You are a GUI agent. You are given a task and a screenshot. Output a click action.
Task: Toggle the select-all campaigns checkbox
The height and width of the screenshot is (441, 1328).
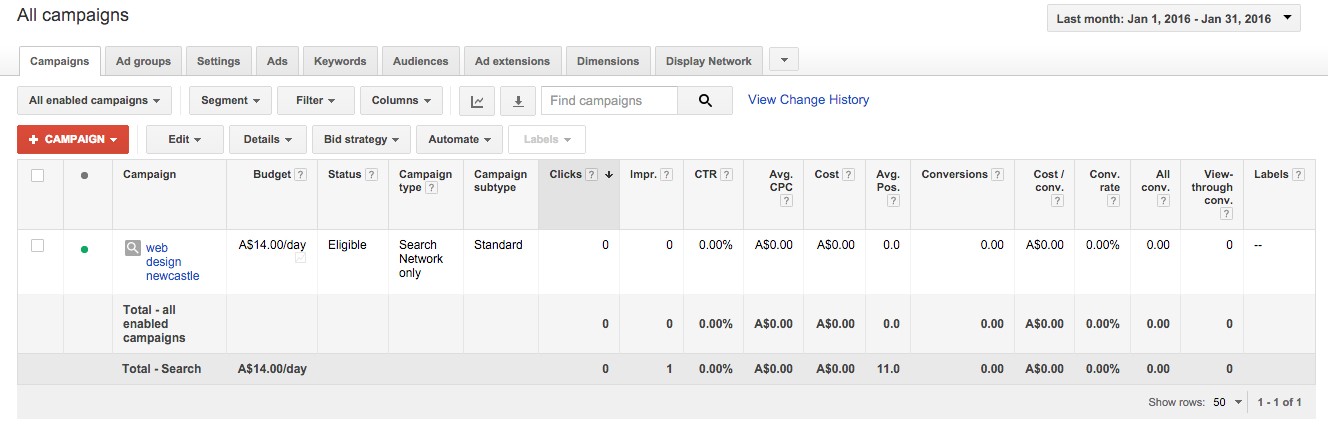pos(38,175)
